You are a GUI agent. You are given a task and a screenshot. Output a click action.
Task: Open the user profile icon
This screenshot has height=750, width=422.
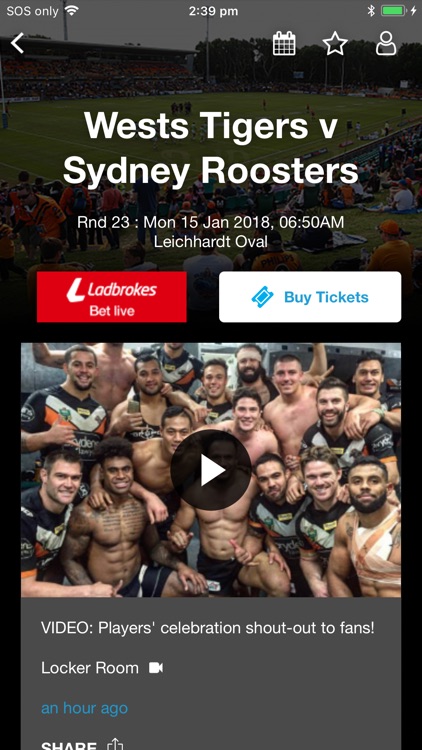386,44
